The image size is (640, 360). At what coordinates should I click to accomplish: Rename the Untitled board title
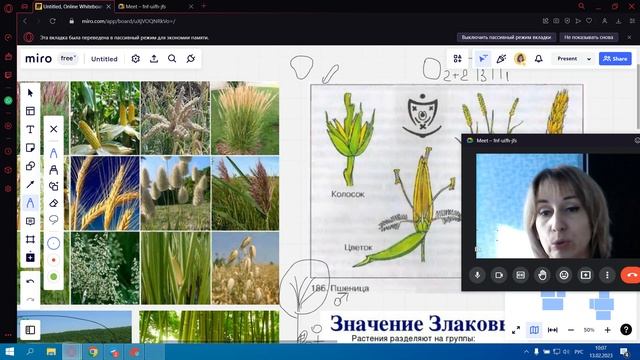point(104,59)
